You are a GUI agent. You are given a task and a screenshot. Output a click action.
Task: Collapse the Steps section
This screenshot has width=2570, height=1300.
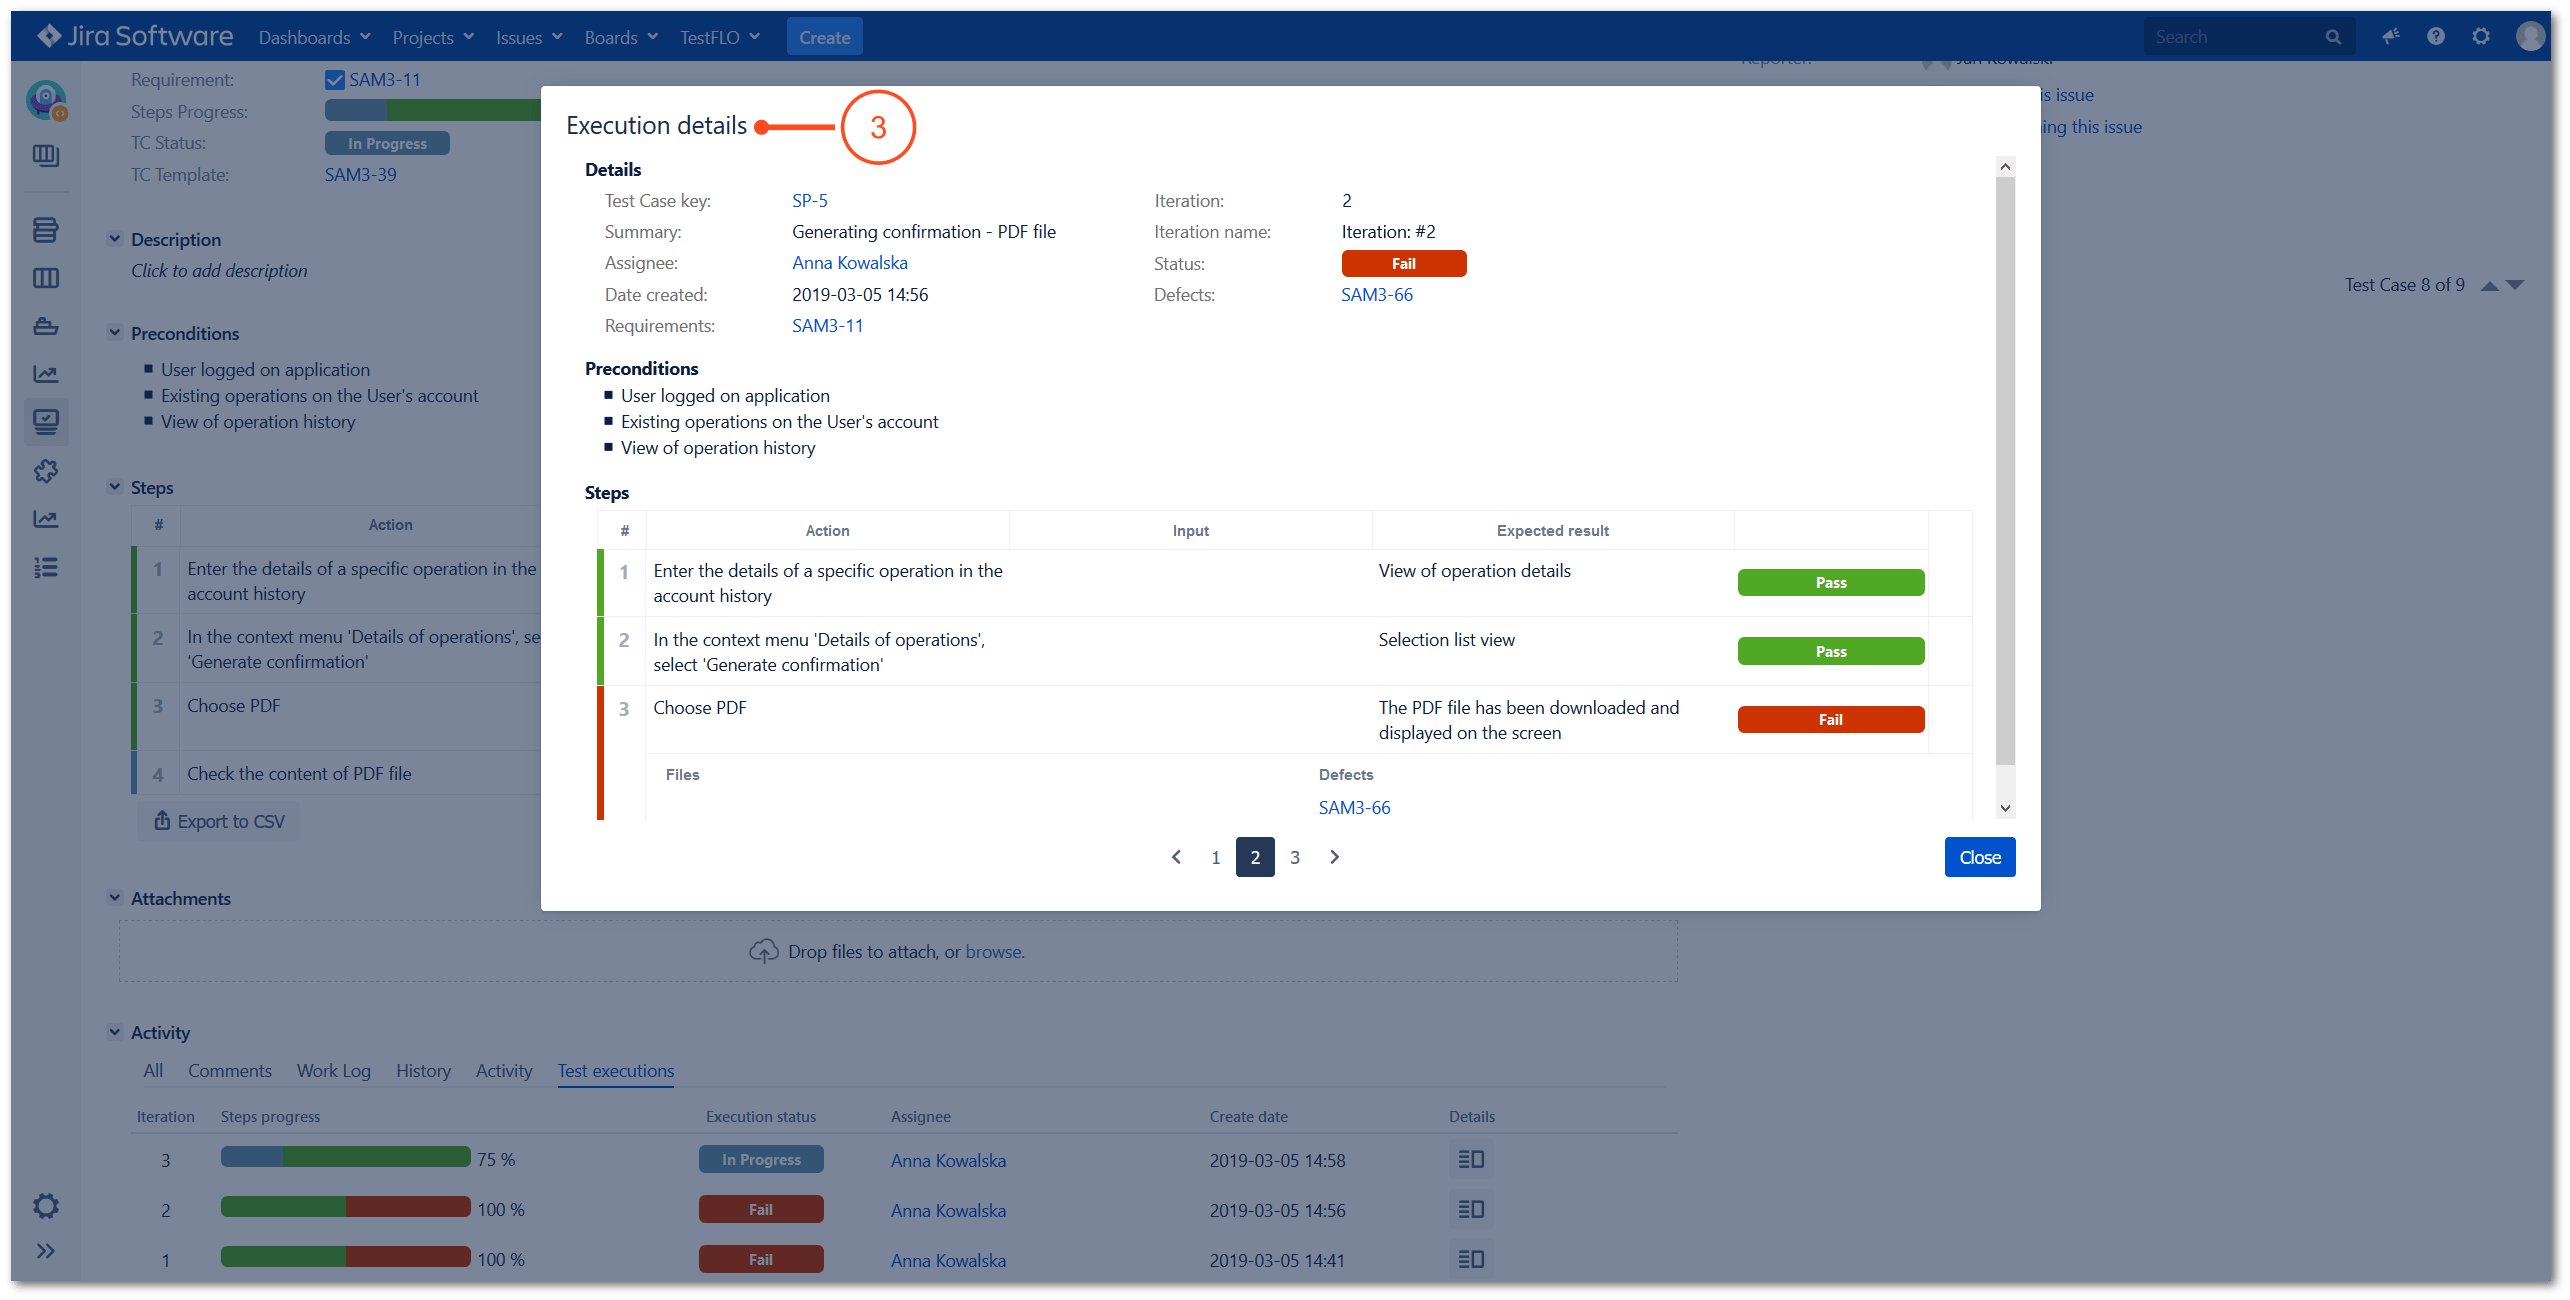tap(115, 487)
